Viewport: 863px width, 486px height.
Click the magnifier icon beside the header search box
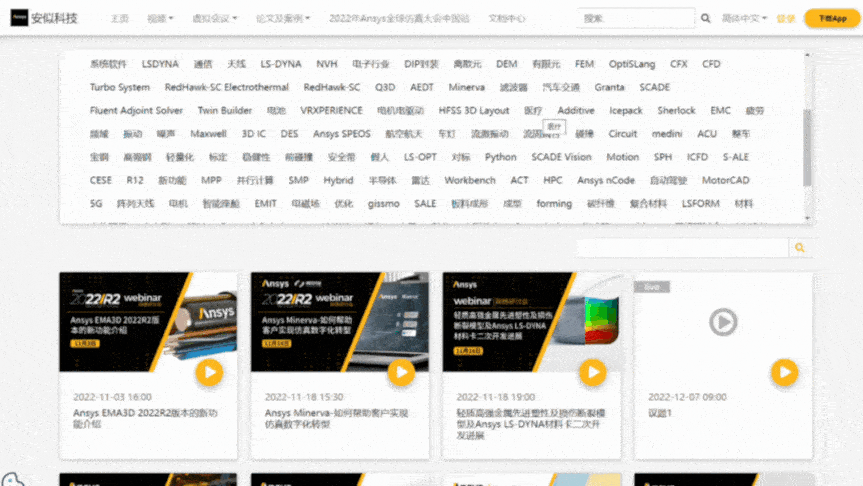pos(706,18)
